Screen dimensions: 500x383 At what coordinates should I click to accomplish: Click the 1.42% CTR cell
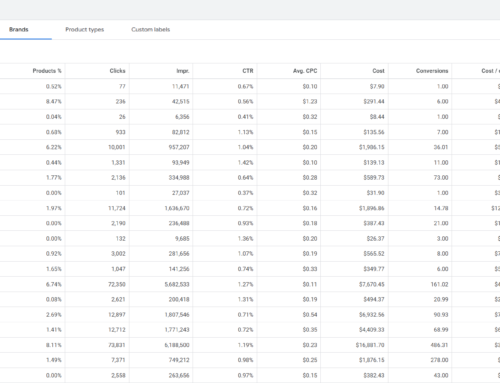coord(245,162)
